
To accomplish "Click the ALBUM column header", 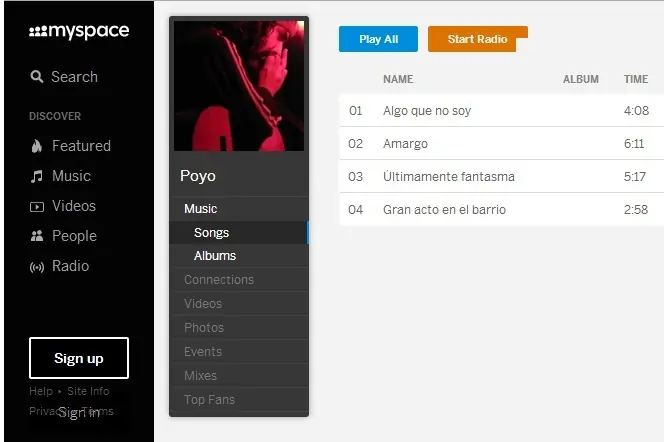I will 581,79.
